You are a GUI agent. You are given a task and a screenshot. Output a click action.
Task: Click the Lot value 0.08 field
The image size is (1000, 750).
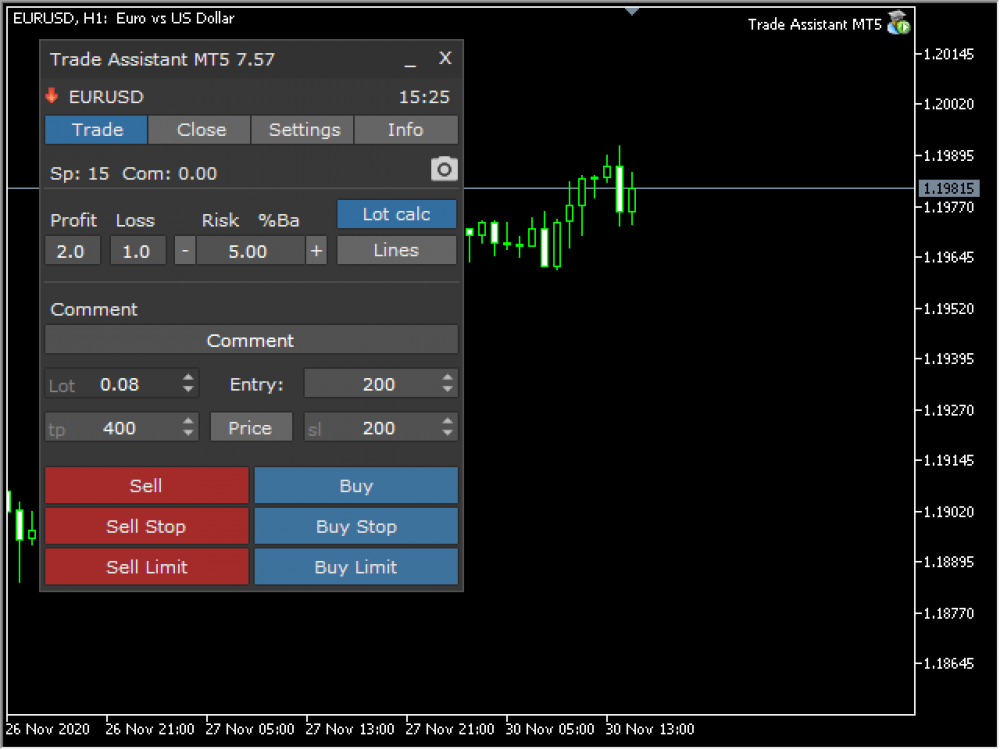120,385
